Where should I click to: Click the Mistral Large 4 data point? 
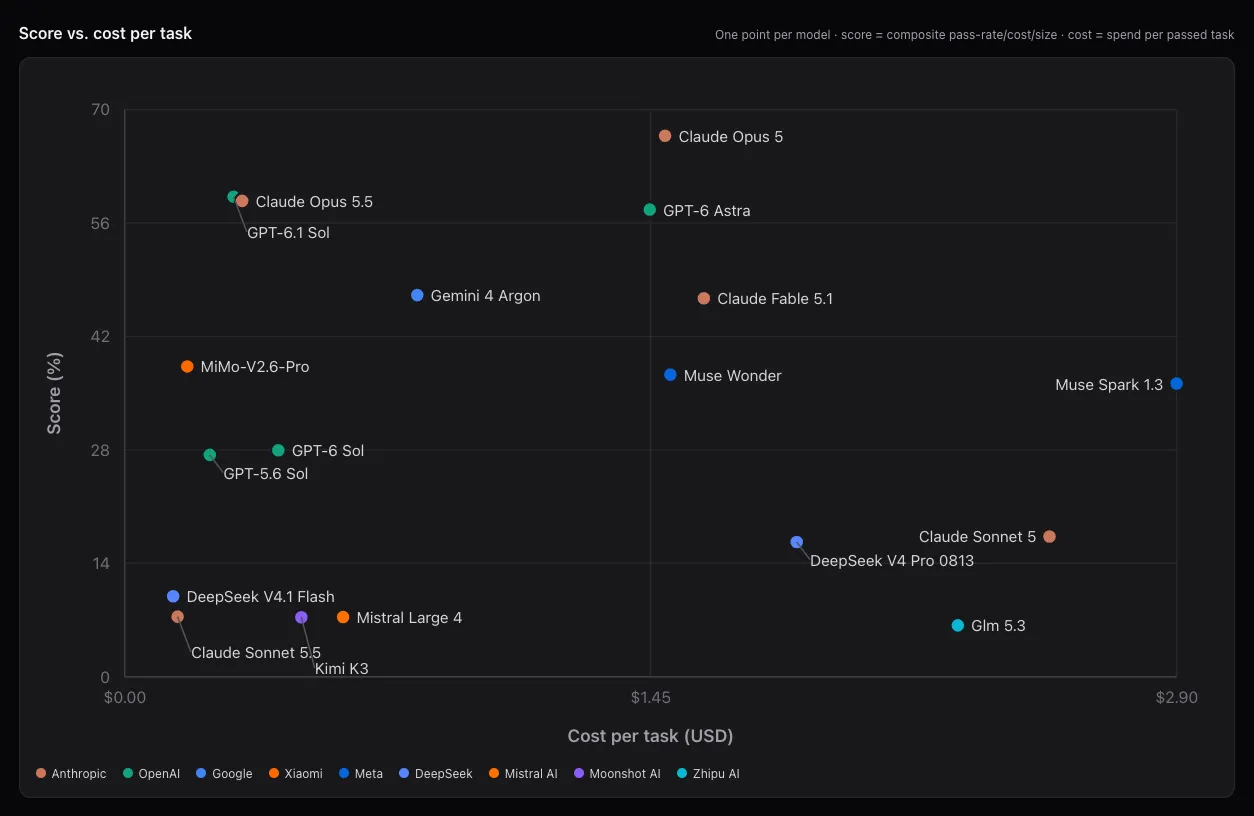coord(343,617)
